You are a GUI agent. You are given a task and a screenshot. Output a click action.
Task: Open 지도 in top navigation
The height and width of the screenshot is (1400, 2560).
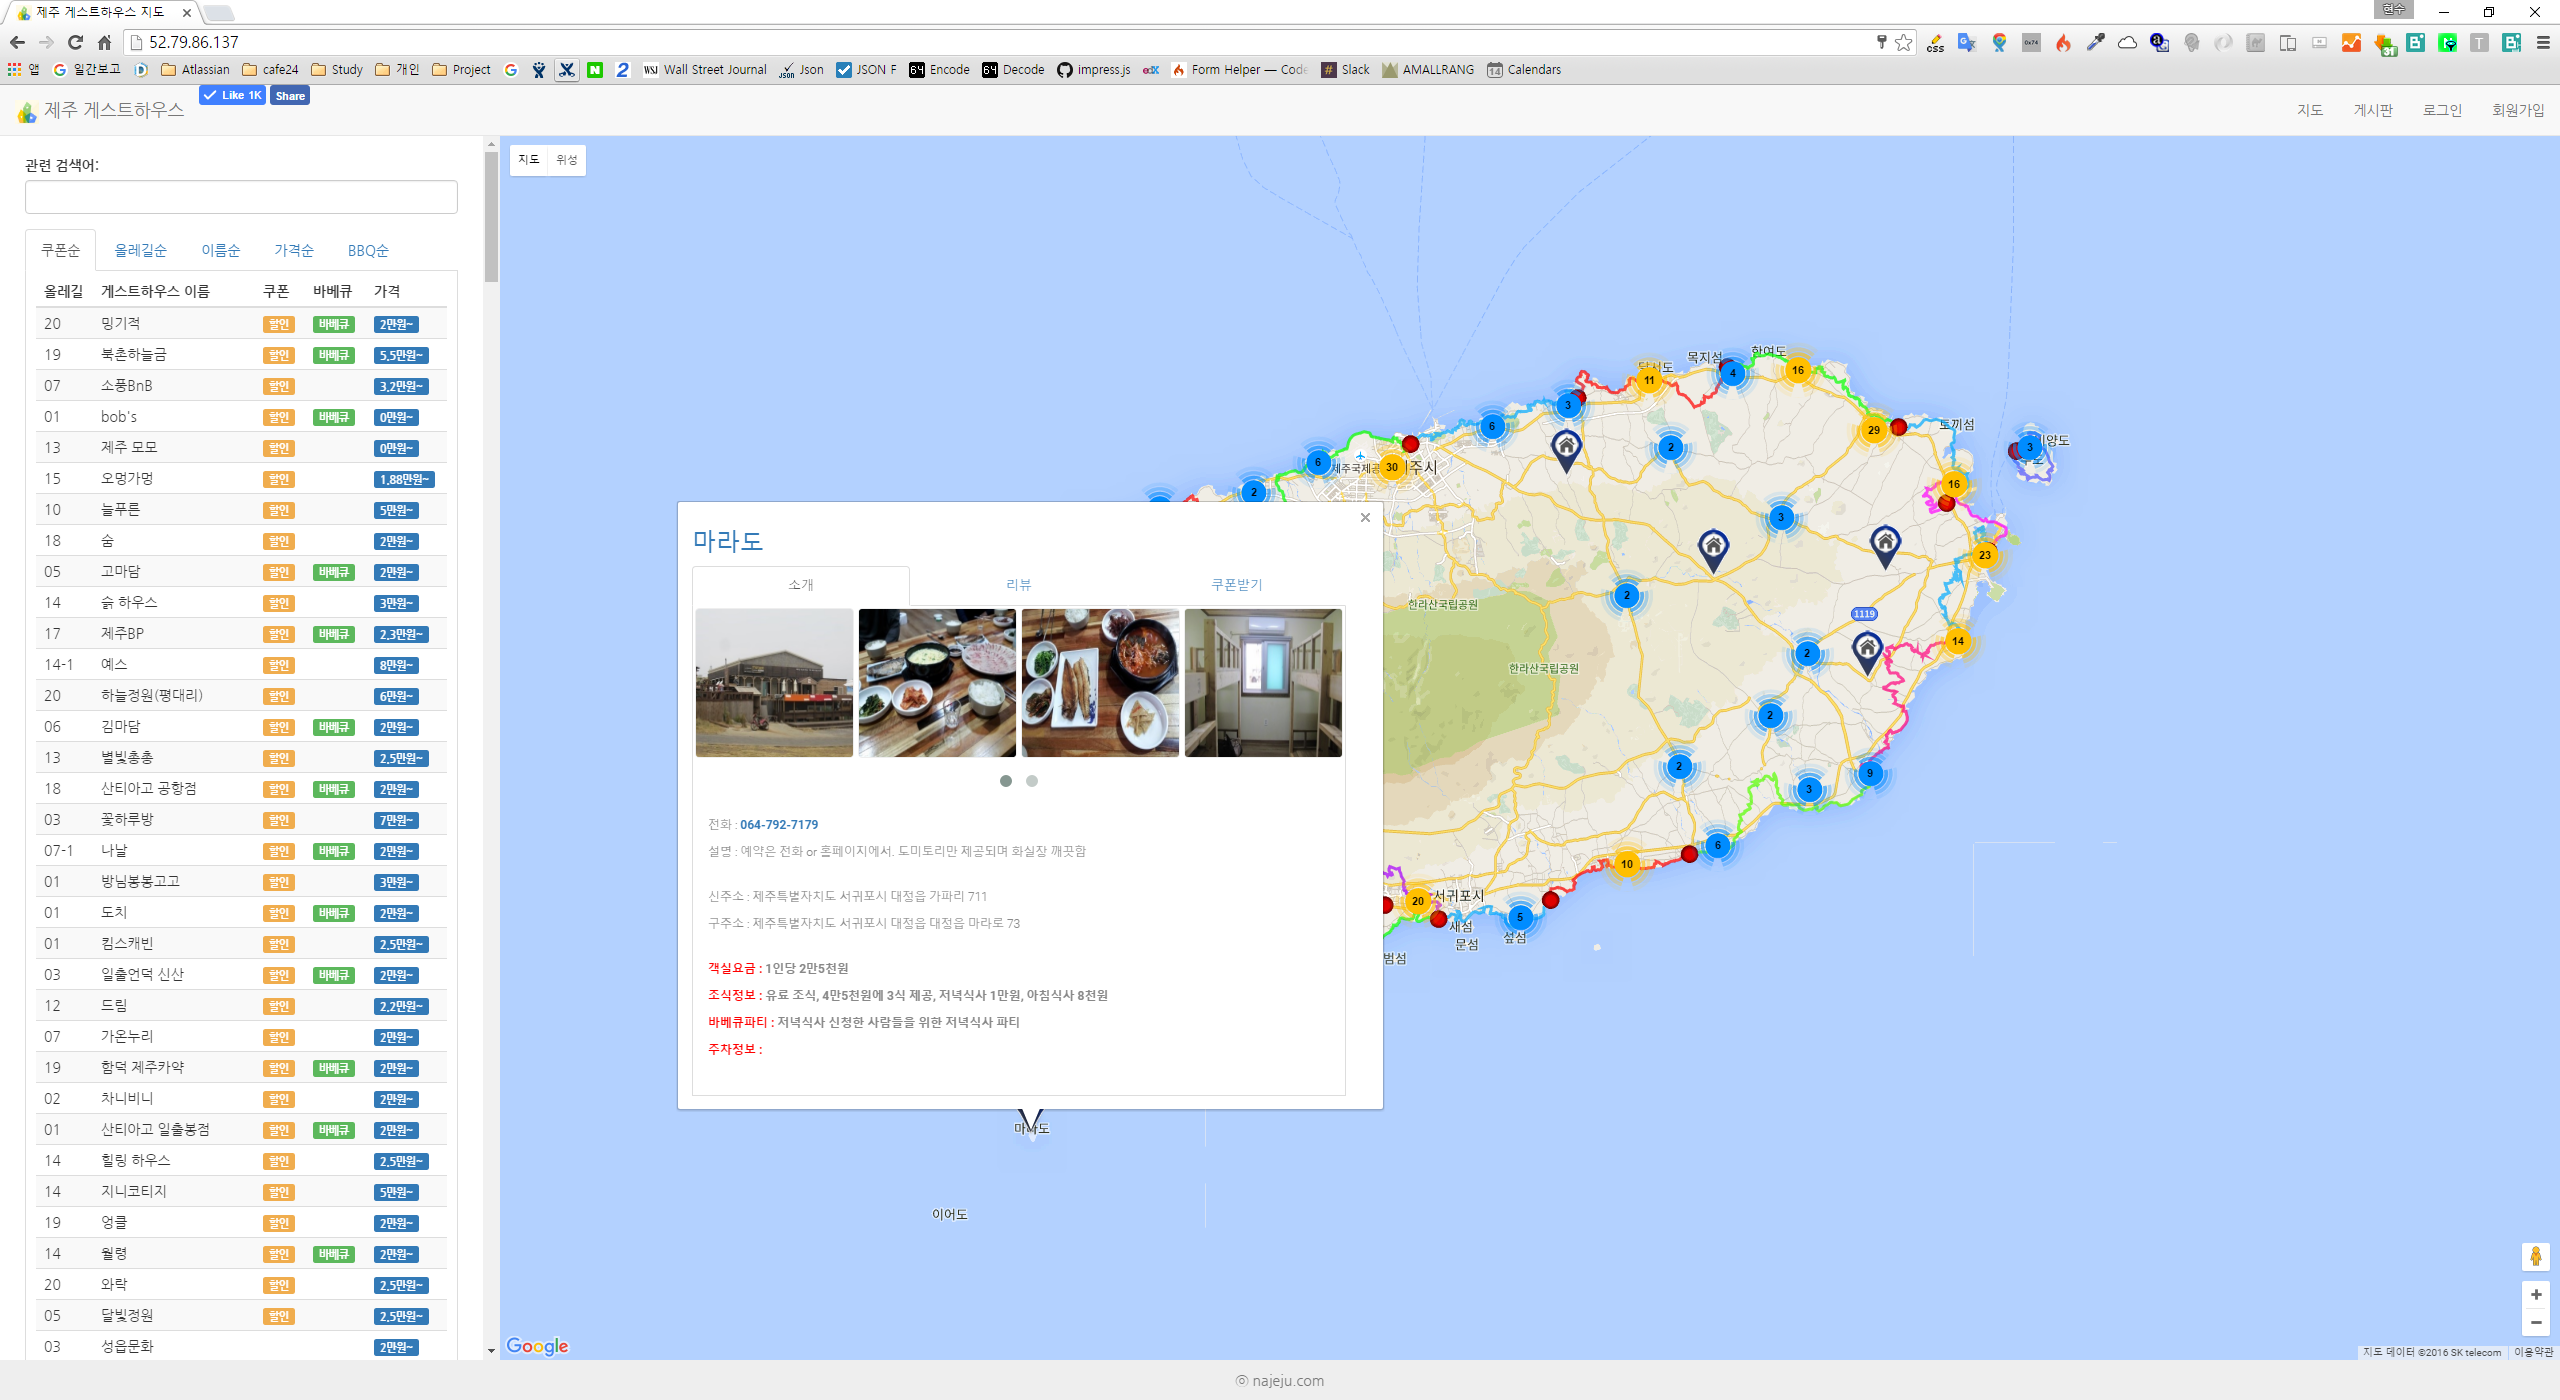click(x=2310, y=110)
